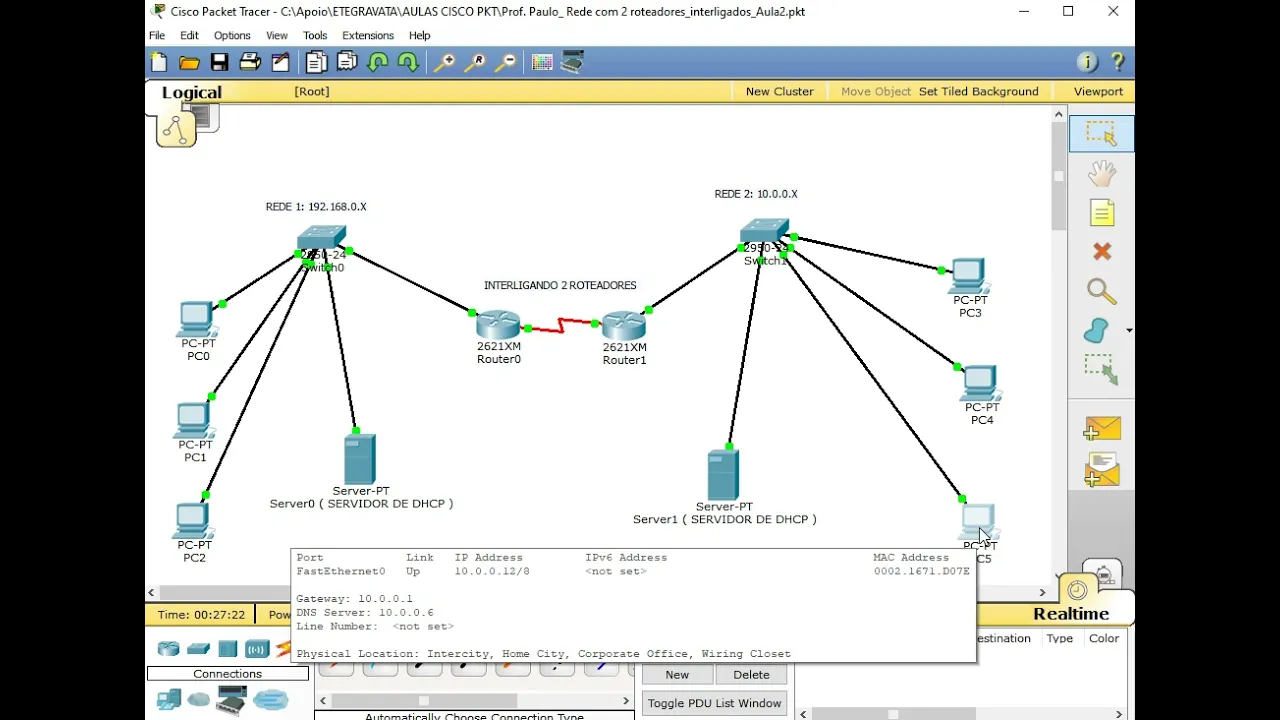Select Hubs device category icon
The width and height of the screenshot is (1280, 720).
coord(228,648)
